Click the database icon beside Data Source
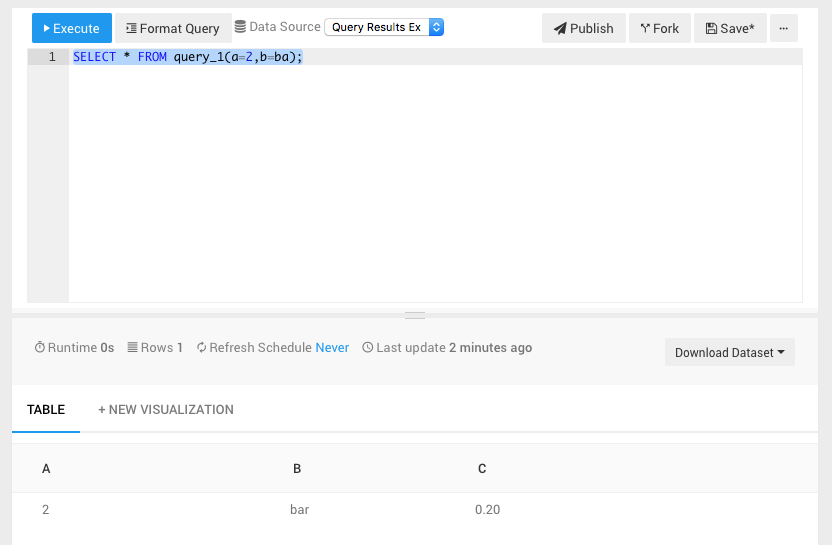The width and height of the screenshot is (832, 545). [x=240, y=27]
